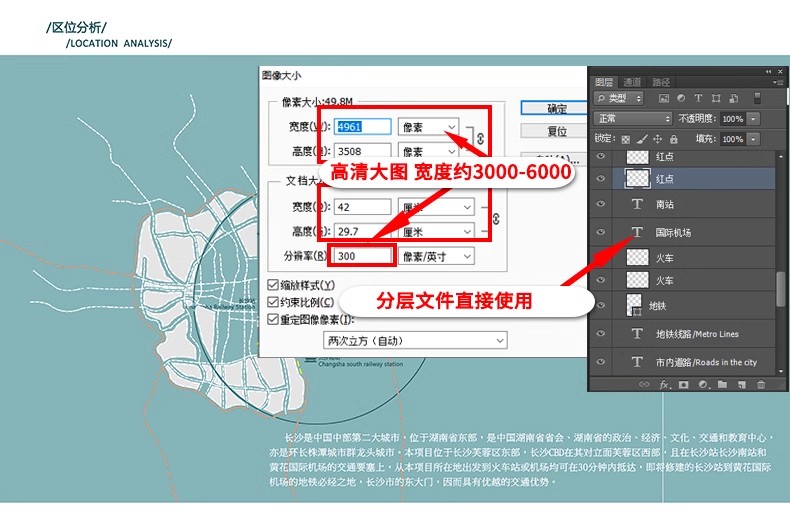Click the 分辨率 field showing 300
The width and height of the screenshot is (790, 512).
[x=362, y=256]
